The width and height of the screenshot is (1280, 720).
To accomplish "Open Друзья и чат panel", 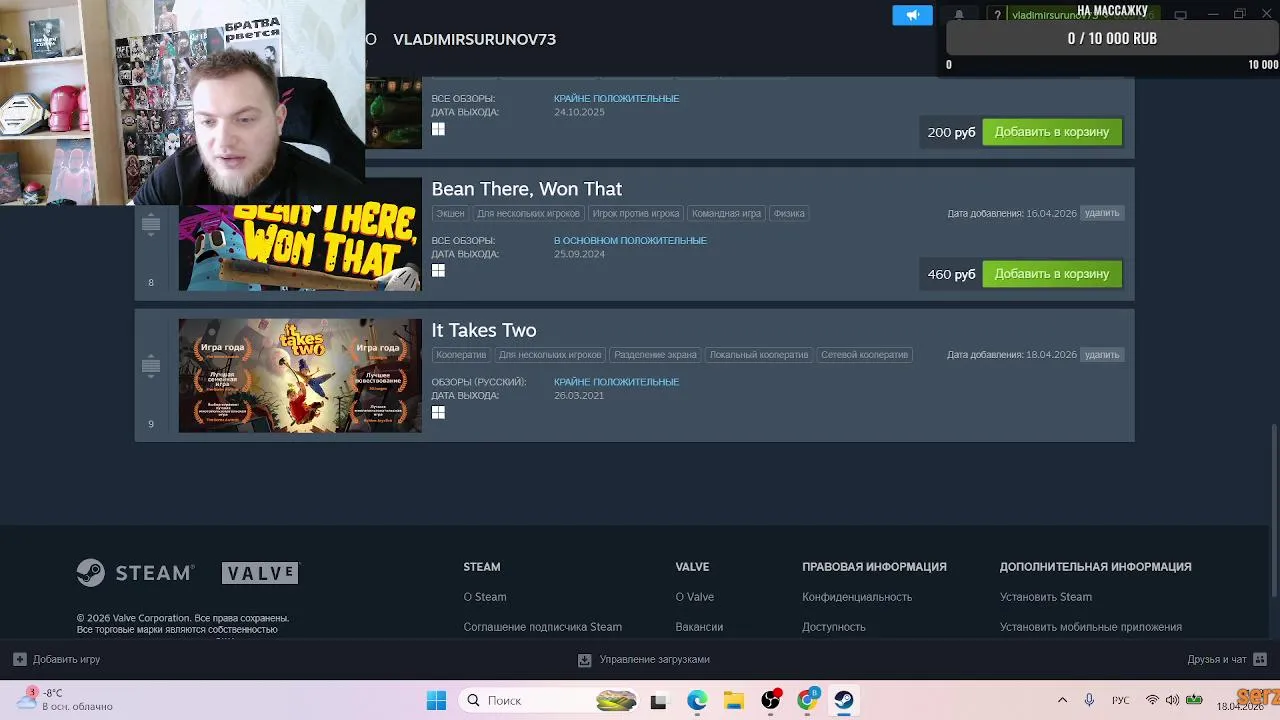I will 1227,660.
